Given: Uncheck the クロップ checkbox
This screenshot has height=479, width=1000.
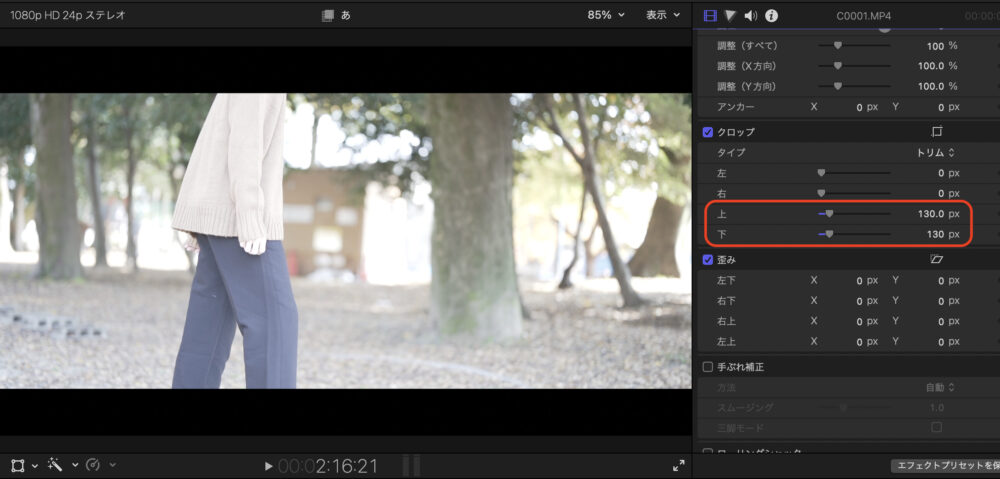Looking at the screenshot, I should (x=708, y=132).
